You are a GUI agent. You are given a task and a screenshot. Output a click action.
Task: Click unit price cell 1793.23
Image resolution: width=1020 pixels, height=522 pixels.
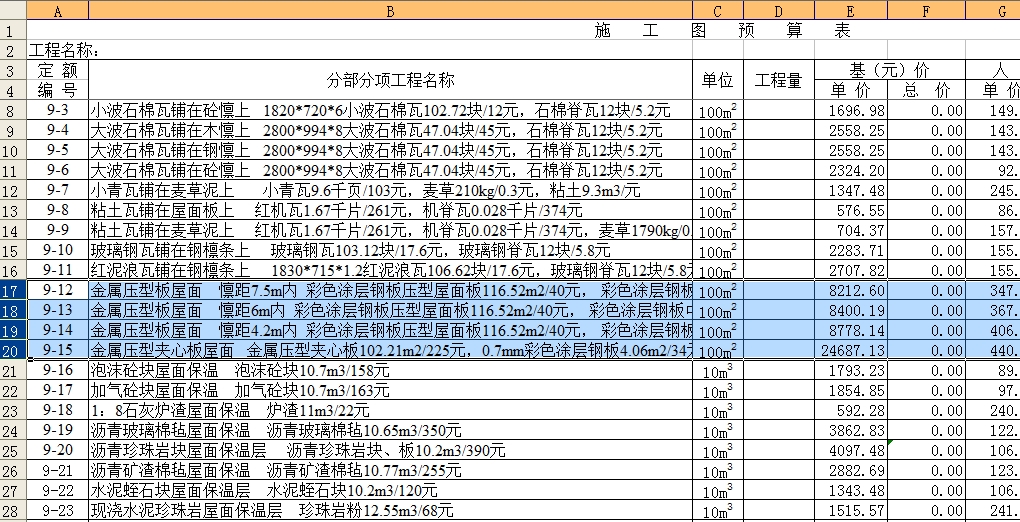coord(851,371)
